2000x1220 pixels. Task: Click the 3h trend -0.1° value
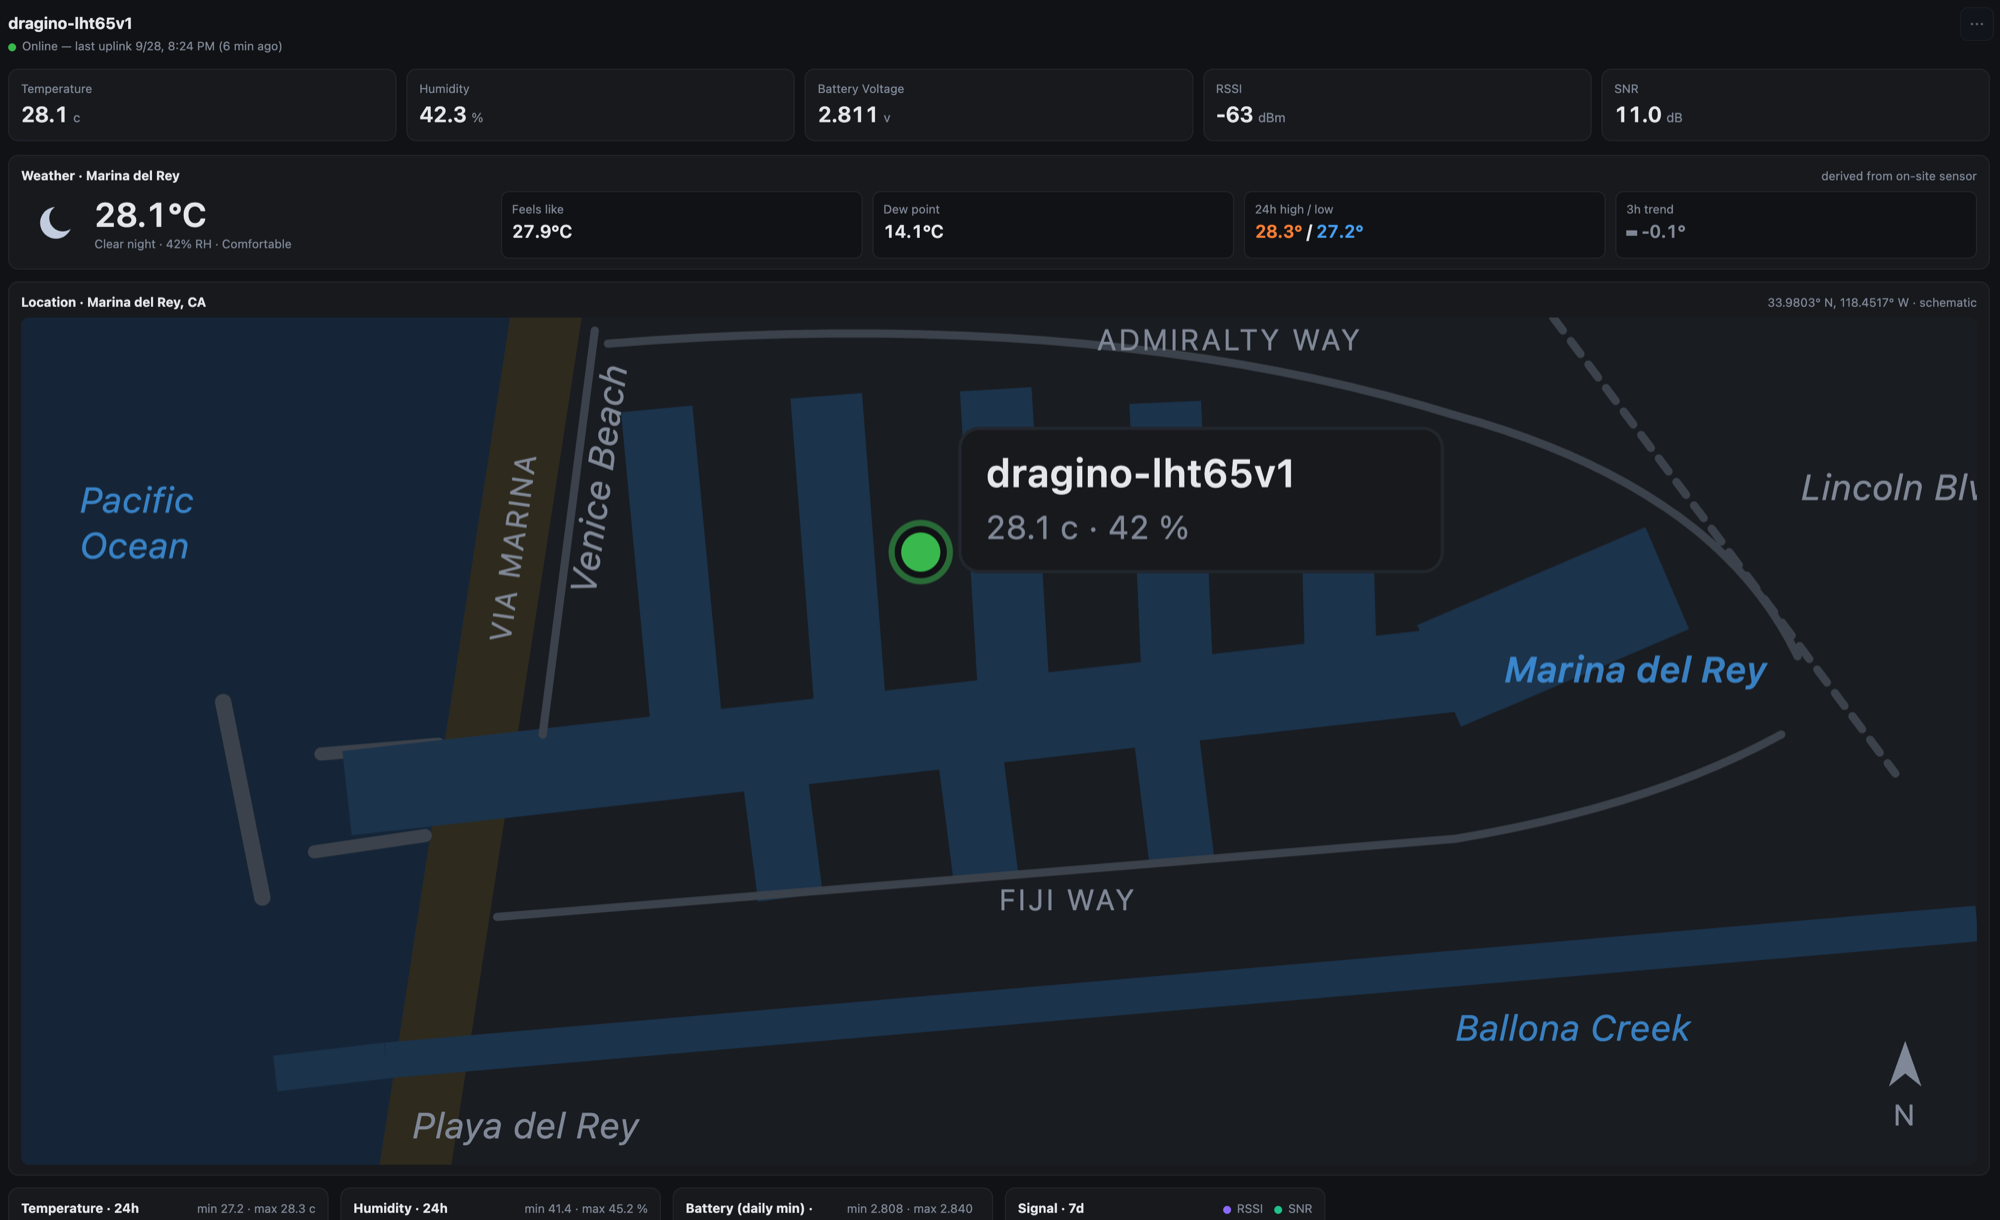(x=1664, y=232)
